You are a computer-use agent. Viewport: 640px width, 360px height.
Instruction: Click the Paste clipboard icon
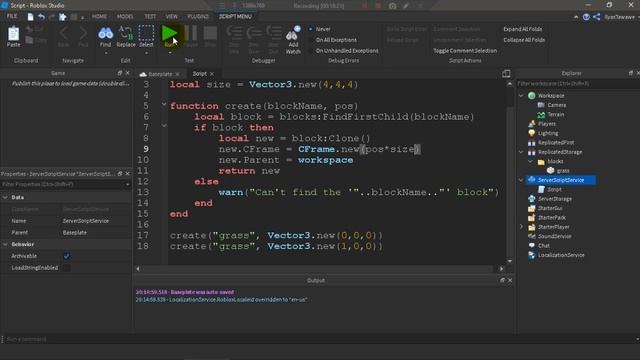13,34
